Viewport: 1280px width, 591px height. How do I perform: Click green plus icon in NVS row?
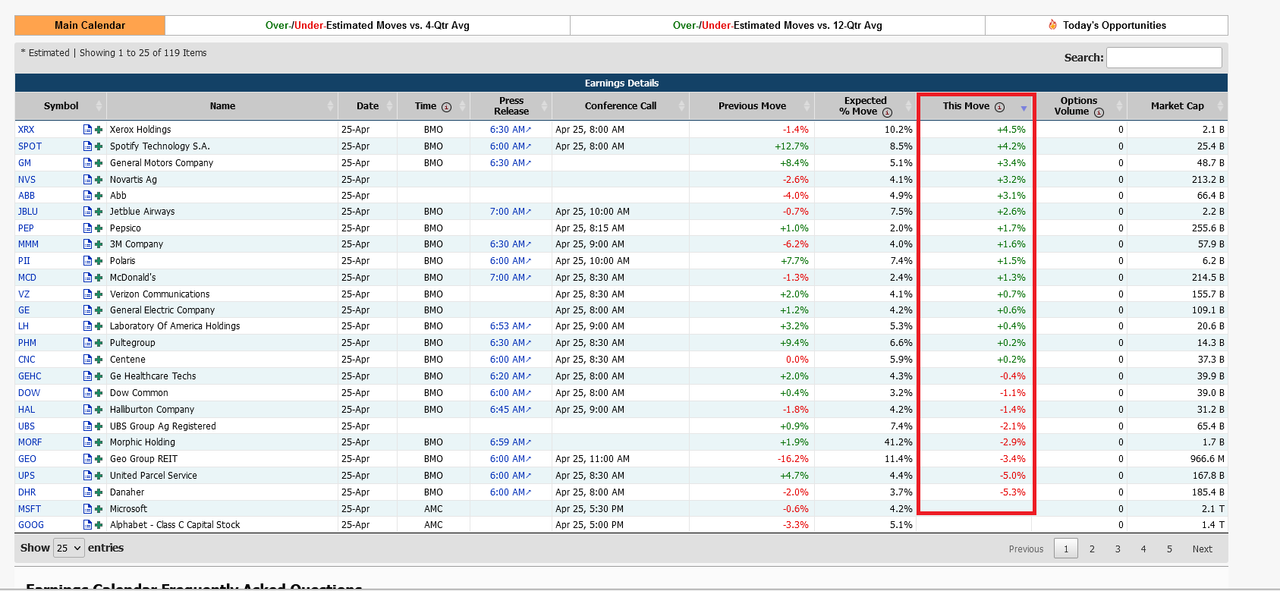click(99, 179)
